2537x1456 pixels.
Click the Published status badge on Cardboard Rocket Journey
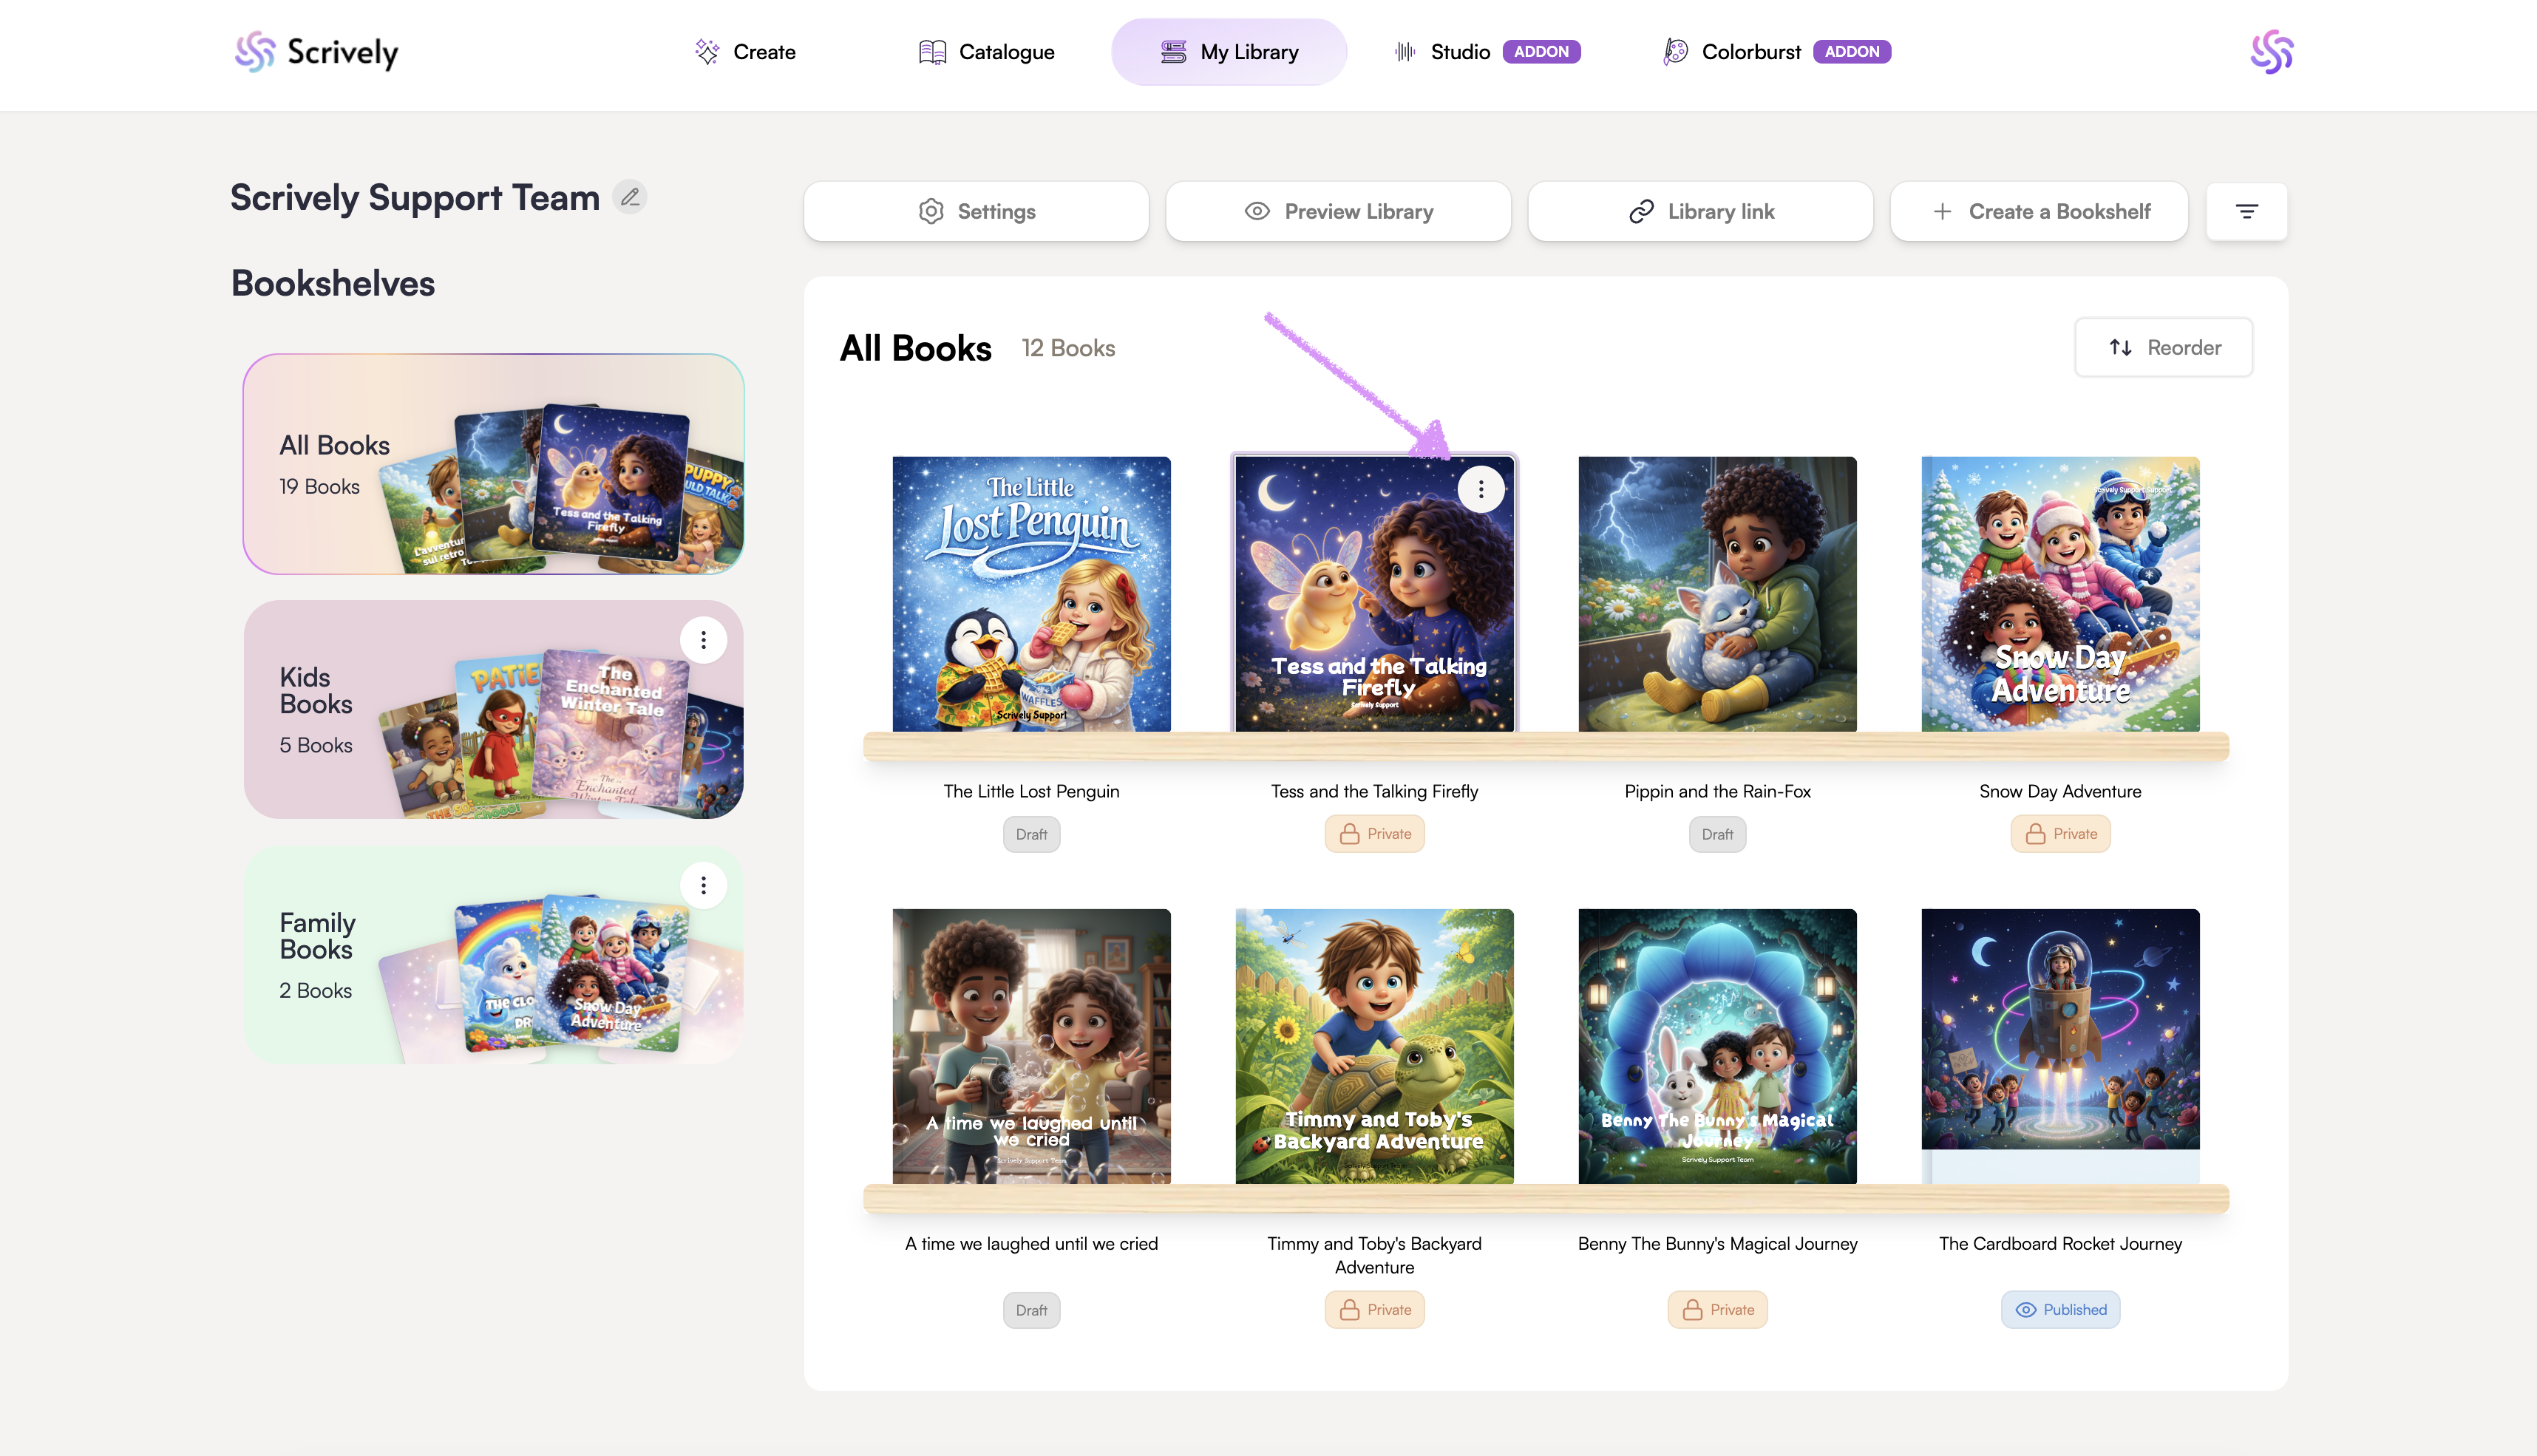[2060, 1309]
